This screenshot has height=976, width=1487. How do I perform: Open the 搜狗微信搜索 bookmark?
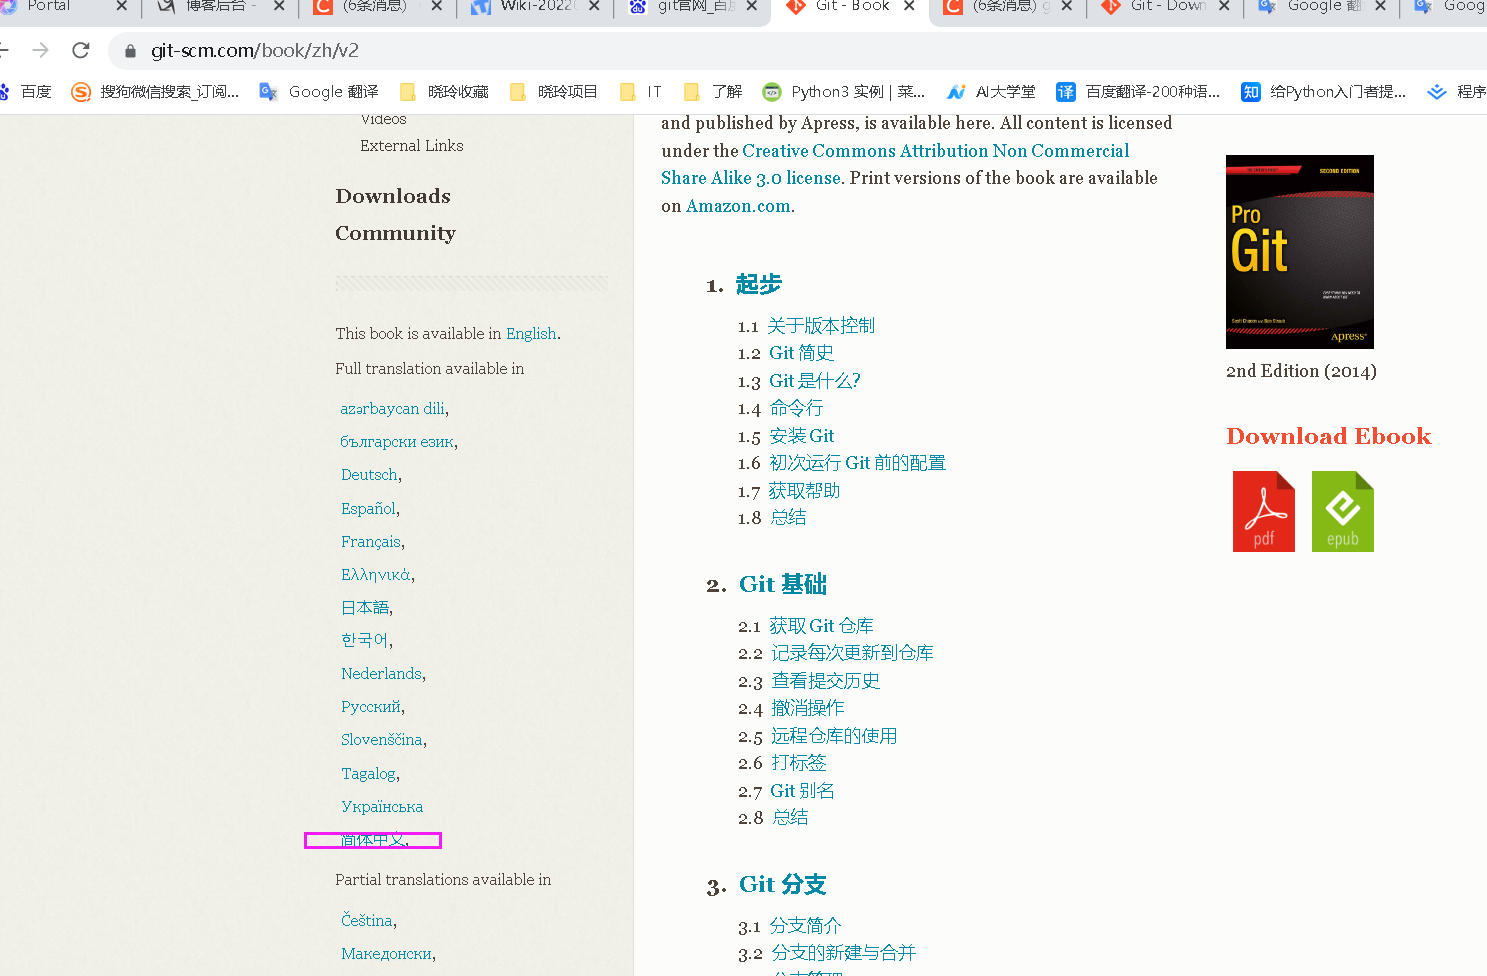tap(155, 92)
